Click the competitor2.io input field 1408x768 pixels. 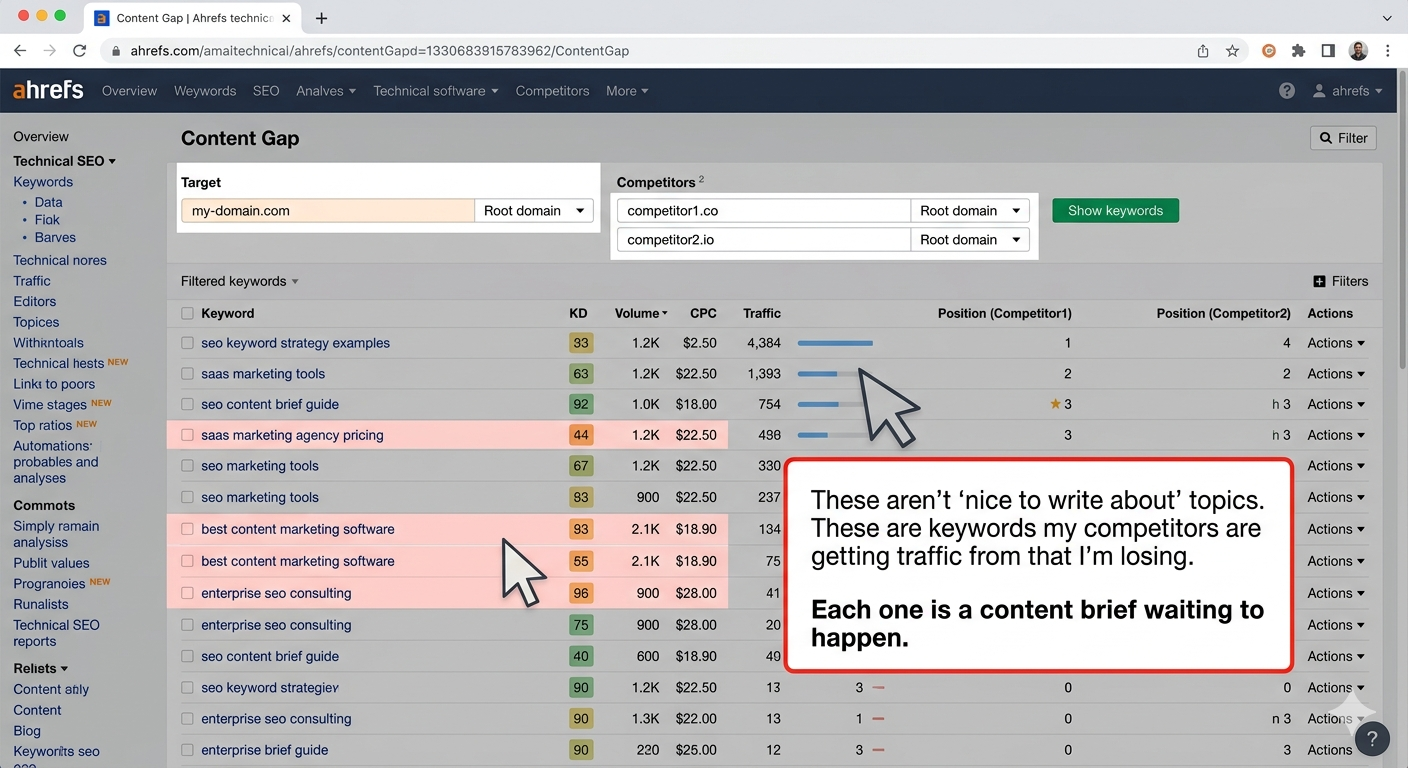click(764, 240)
